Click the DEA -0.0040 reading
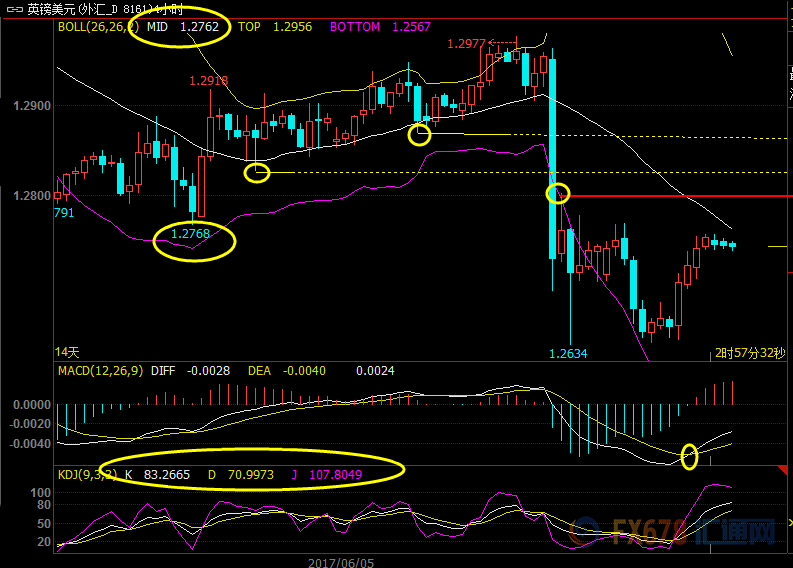The width and height of the screenshot is (793, 568). [x=286, y=371]
